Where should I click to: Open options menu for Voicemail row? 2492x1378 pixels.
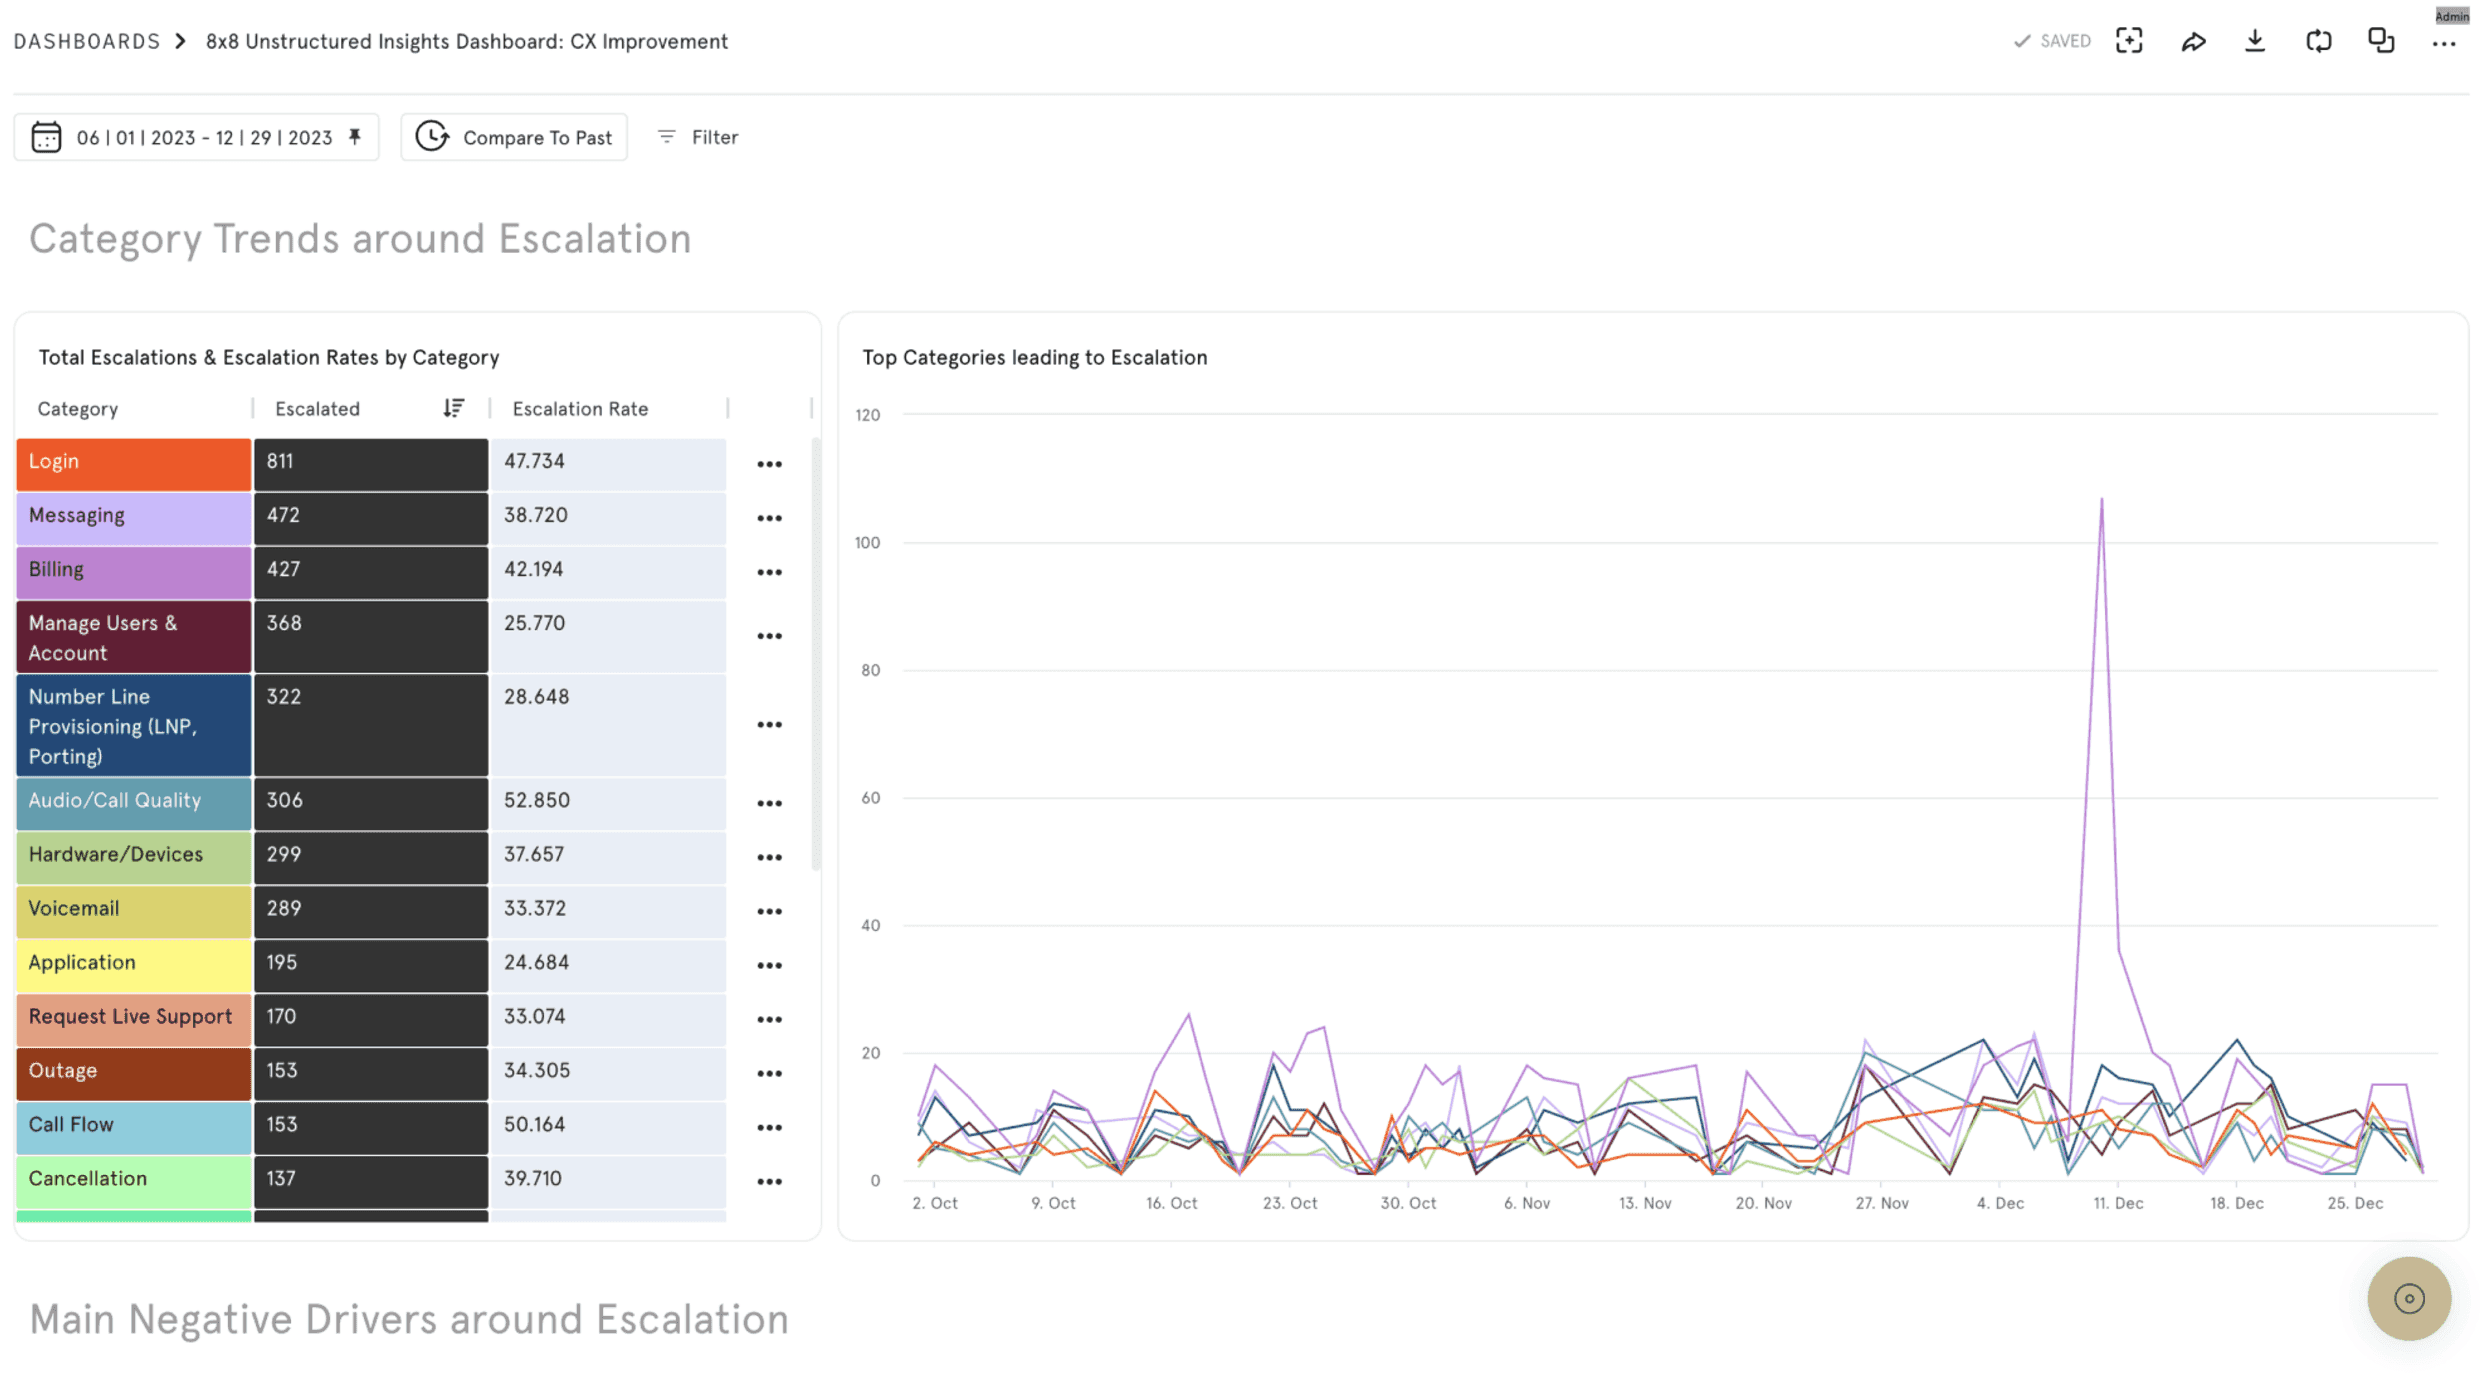click(x=769, y=911)
